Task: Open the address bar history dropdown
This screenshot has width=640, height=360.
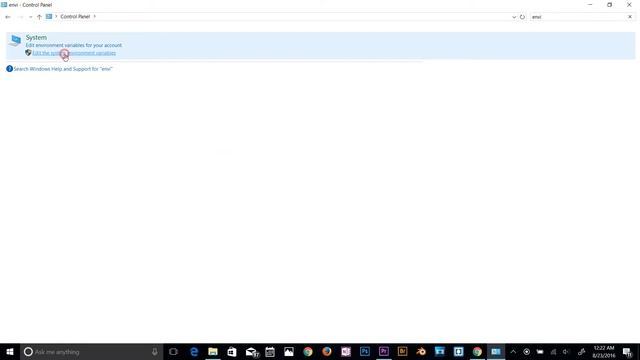Action: point(514,17)
